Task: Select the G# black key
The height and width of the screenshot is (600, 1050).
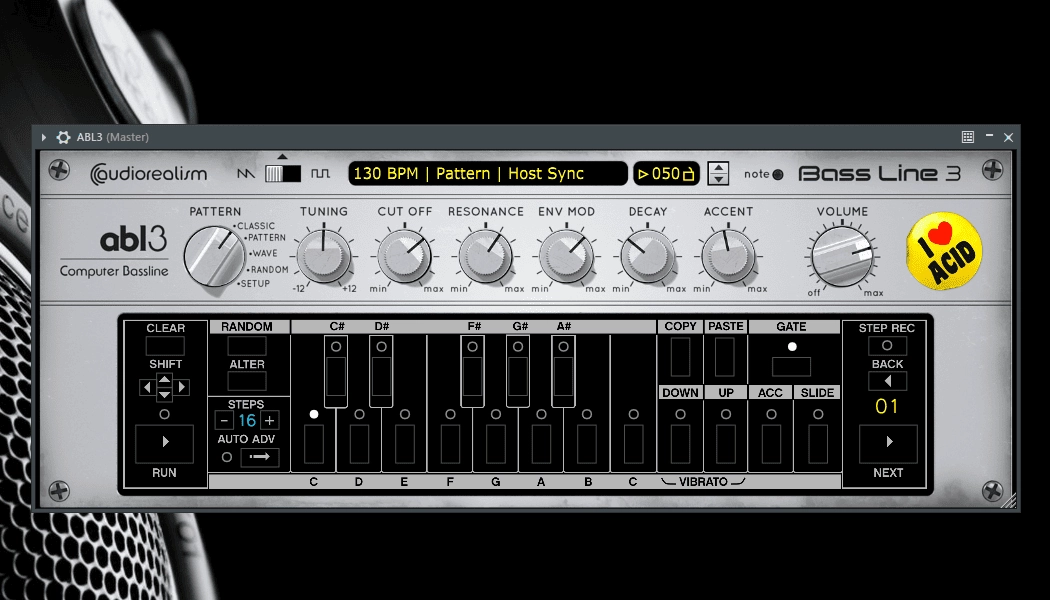Action: click(x=518, y=372)
